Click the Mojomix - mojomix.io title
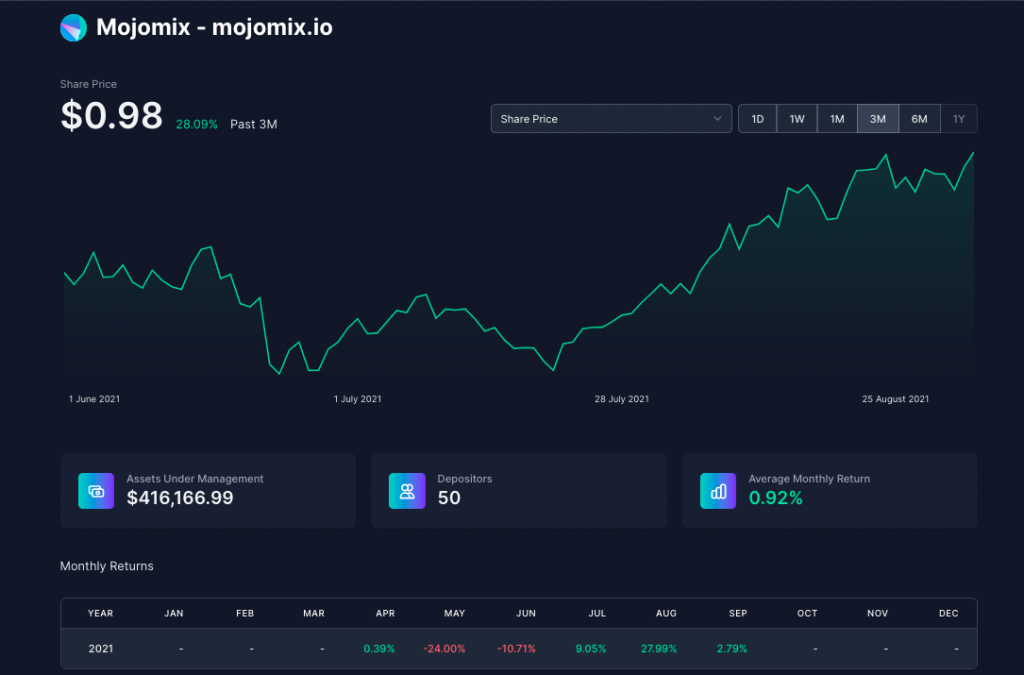1024x675 pixels. click(x=214, y=28)
